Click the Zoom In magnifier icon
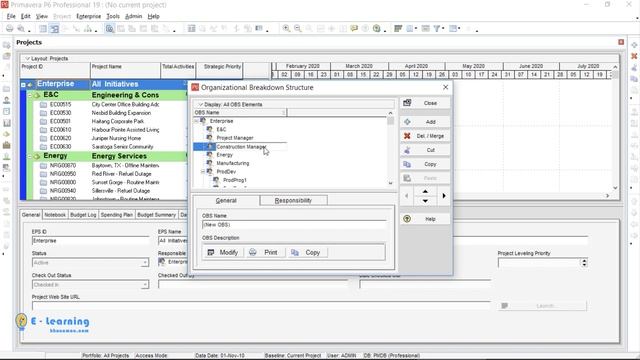The width and height of the screenshot is (640, 360). [x=287, y=29]
